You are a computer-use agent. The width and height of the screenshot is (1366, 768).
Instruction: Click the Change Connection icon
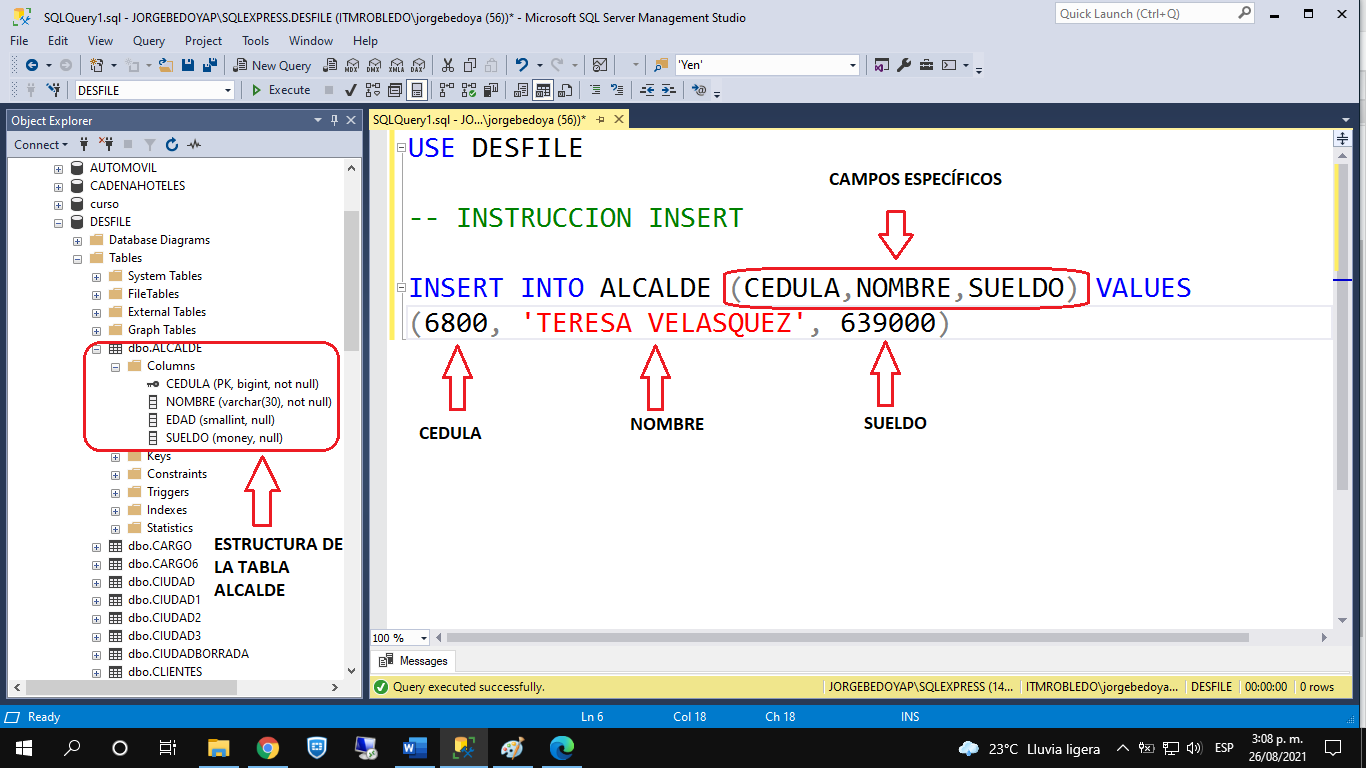pyautogui.click(x=53, y=90)
